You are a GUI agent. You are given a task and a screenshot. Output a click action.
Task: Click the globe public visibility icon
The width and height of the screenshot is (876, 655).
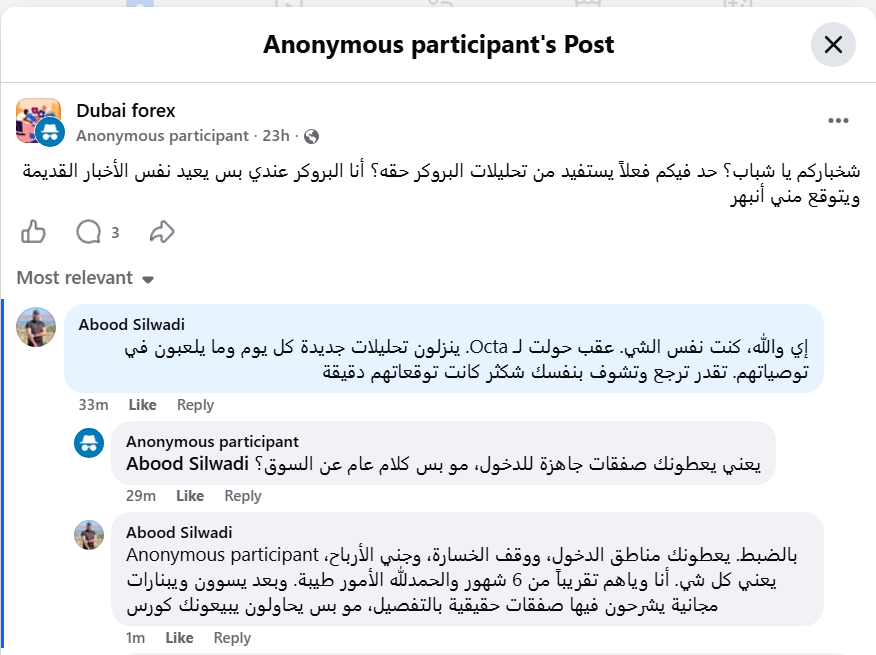311,136
